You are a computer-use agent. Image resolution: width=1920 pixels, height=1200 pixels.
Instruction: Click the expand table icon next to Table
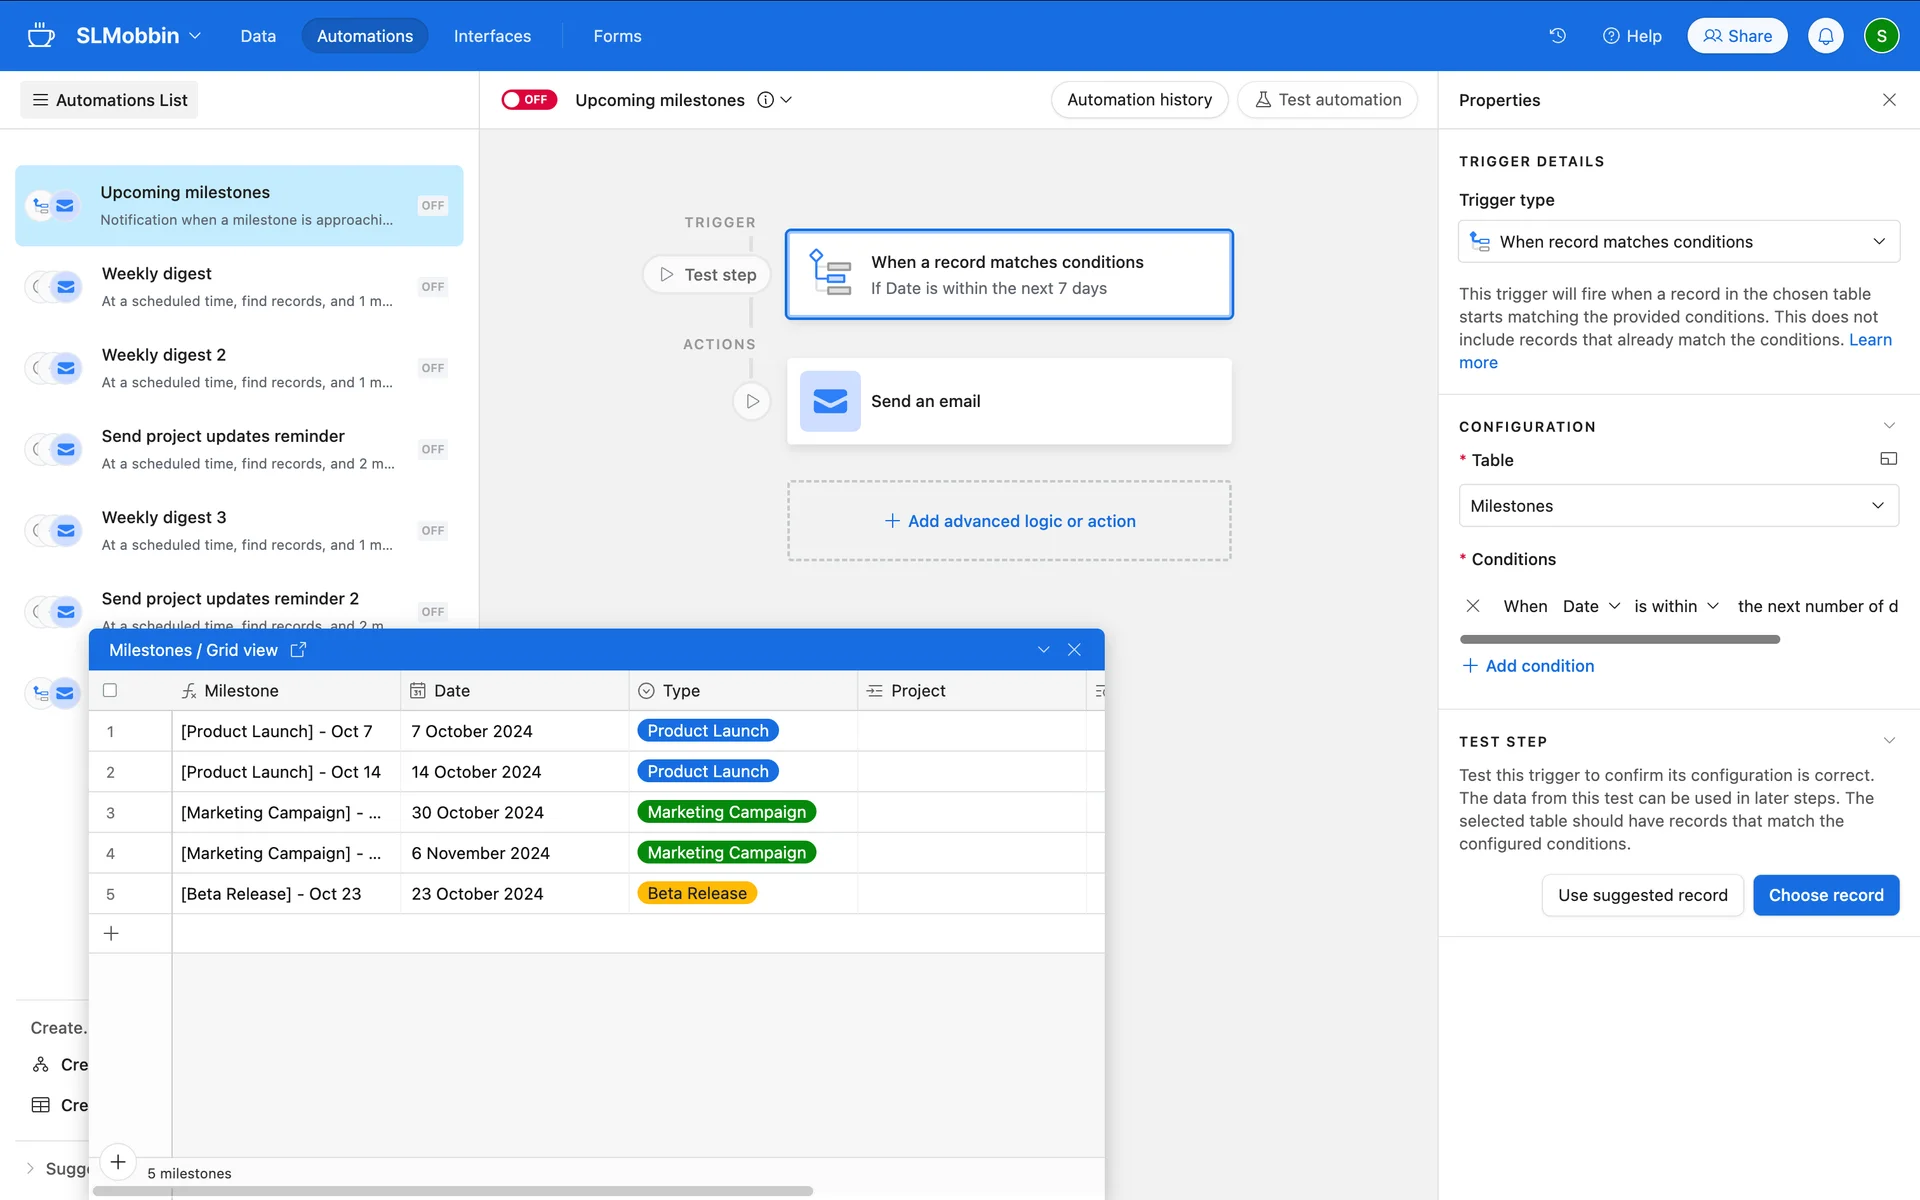pyautogui.click(x=1888, y=459)
